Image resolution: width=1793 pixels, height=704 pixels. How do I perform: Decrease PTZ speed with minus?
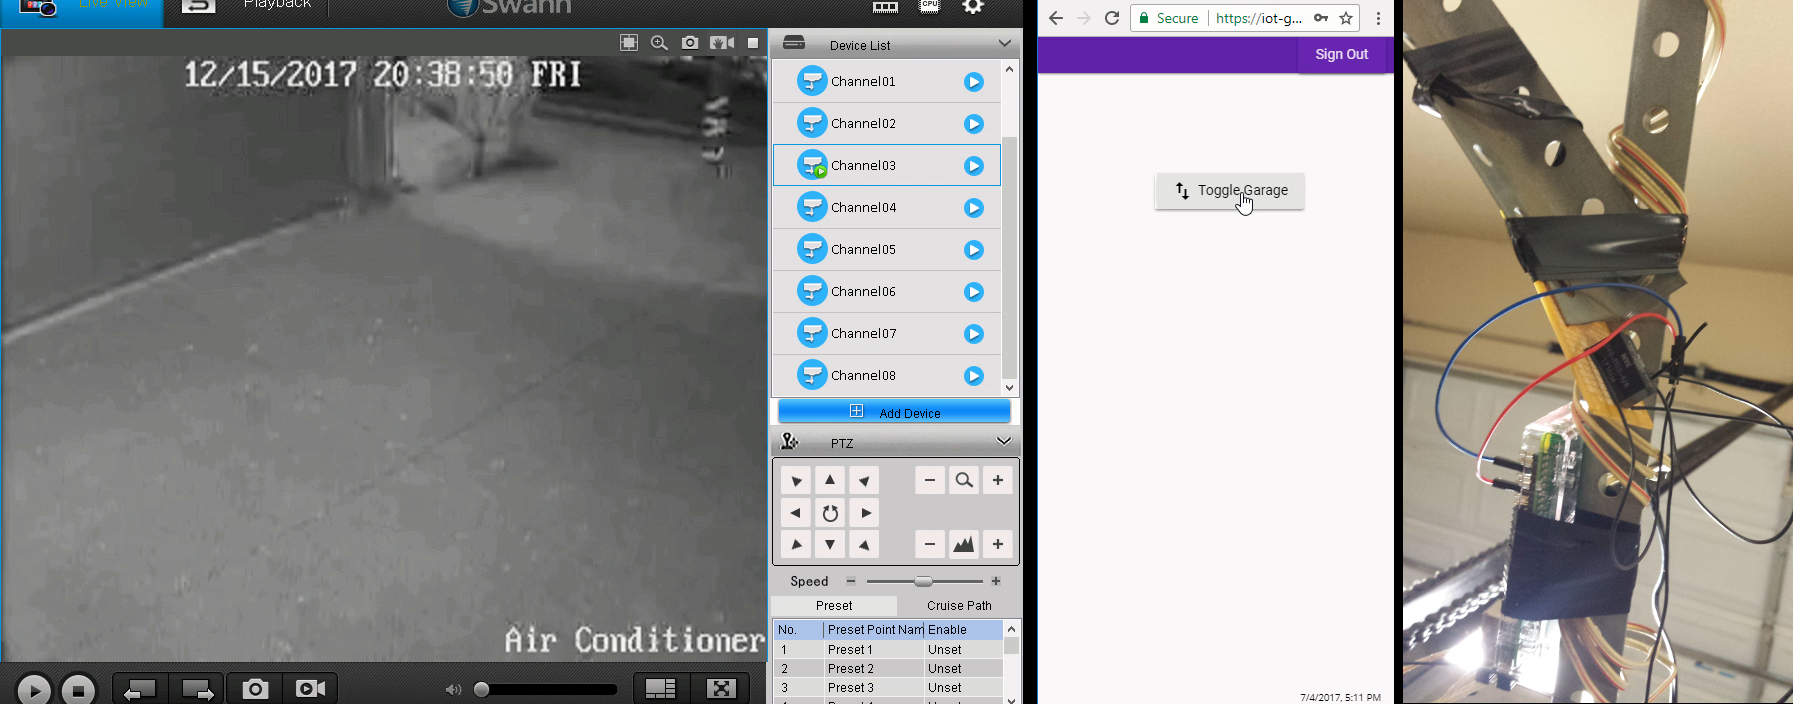(x=851, y=581)
